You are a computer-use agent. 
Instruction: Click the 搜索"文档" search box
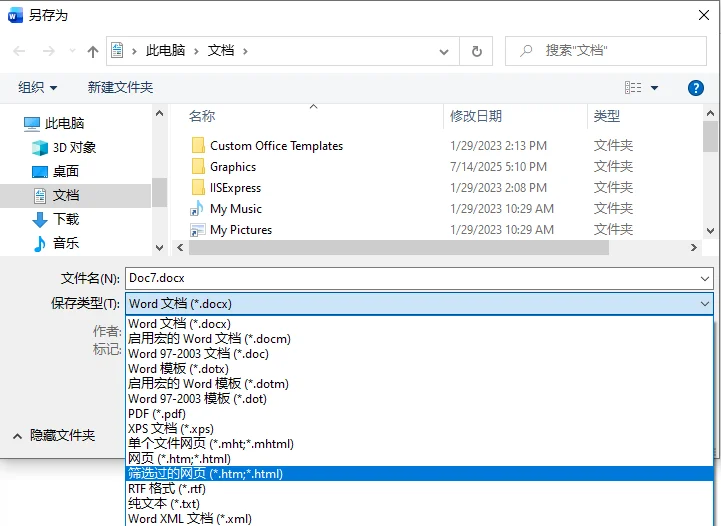[x=606, y=51]
